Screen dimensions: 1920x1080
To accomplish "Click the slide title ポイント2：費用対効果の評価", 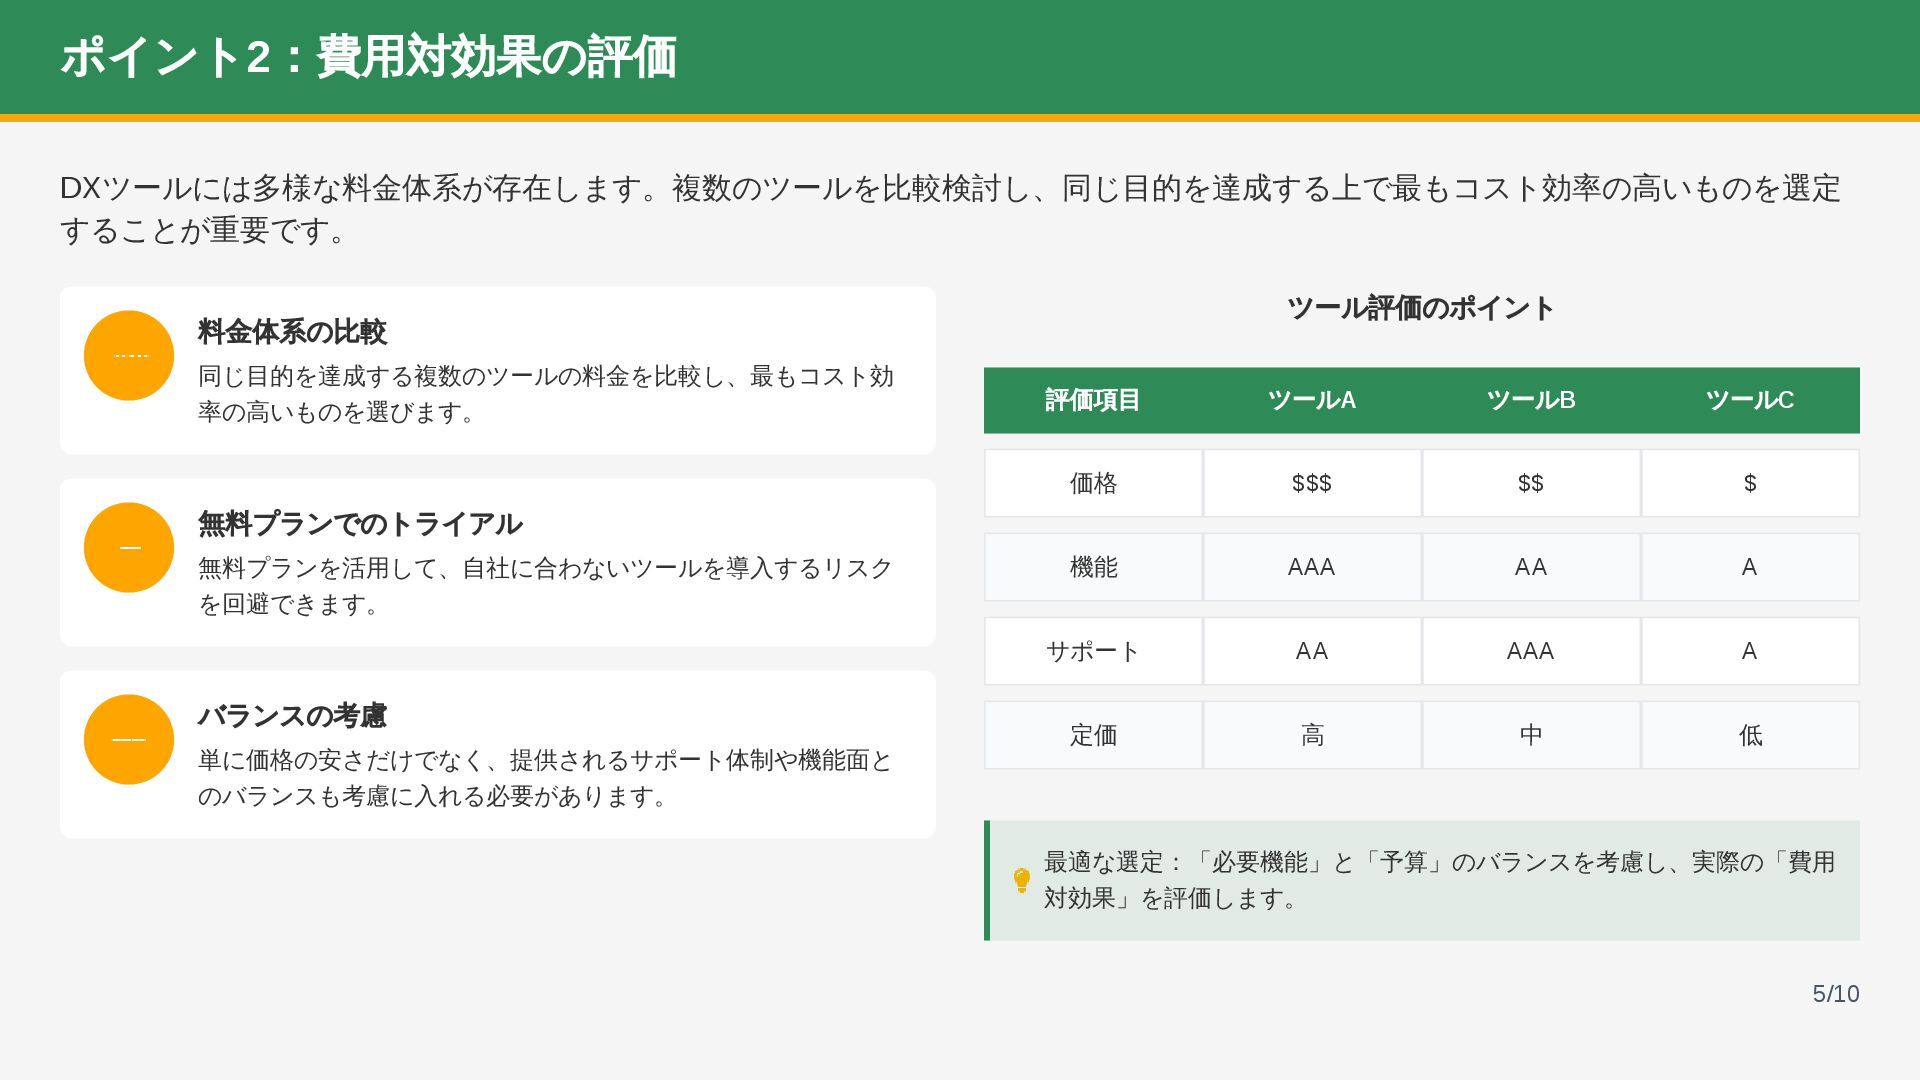I will coord(368,57).
